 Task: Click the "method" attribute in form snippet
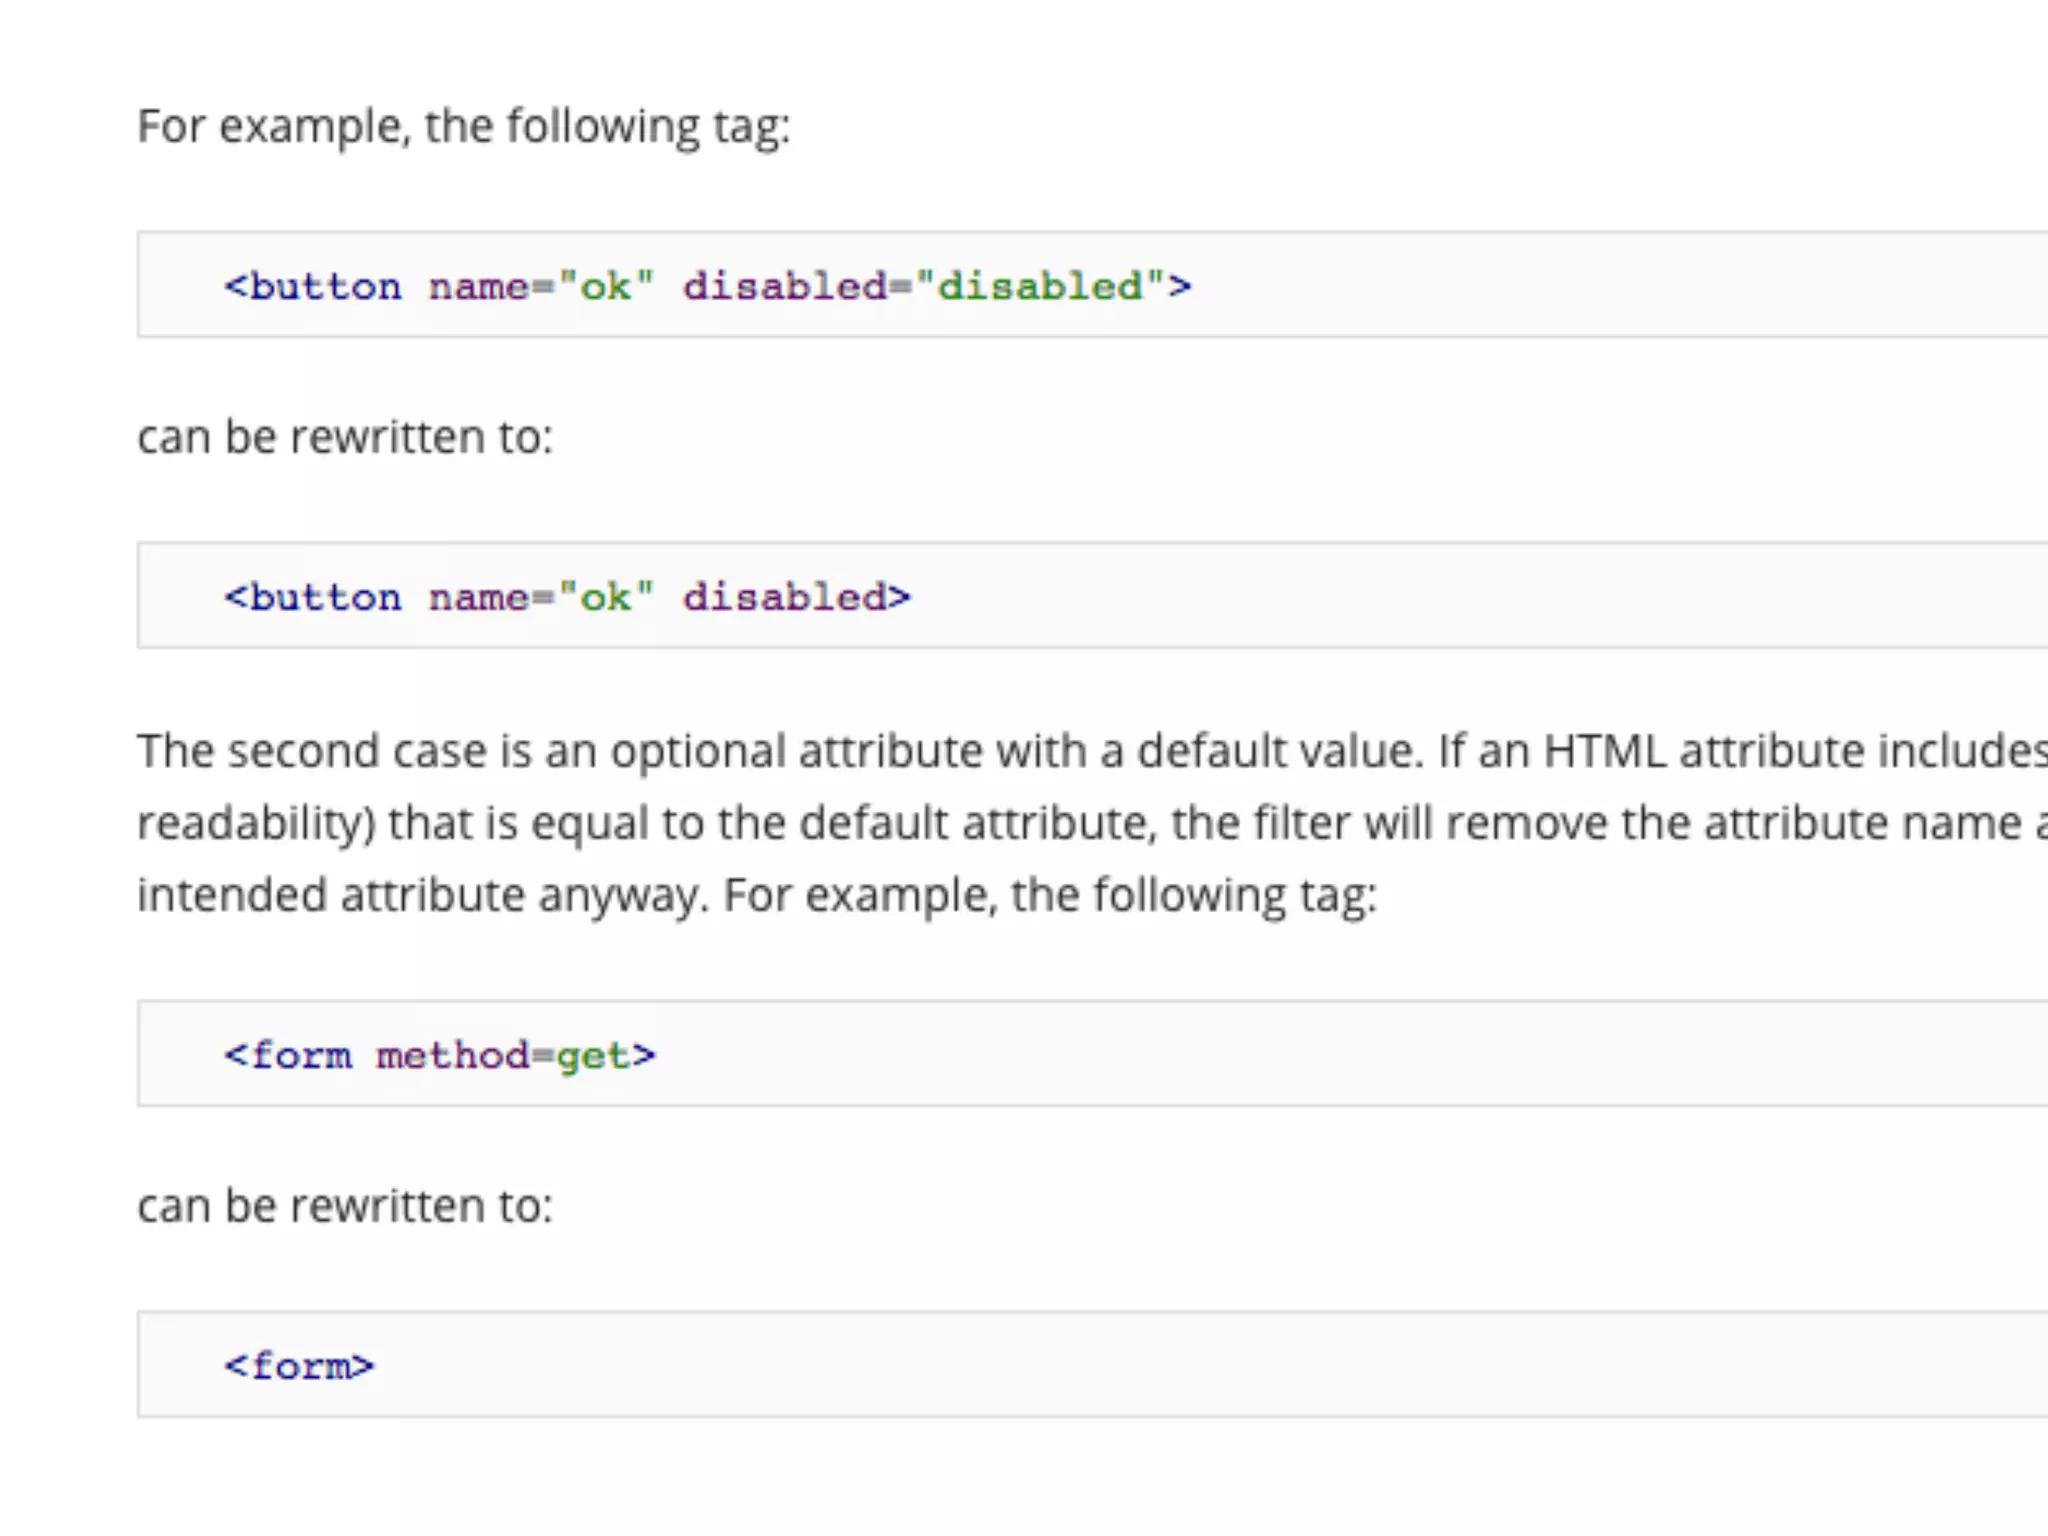(x=452, y=1056)
